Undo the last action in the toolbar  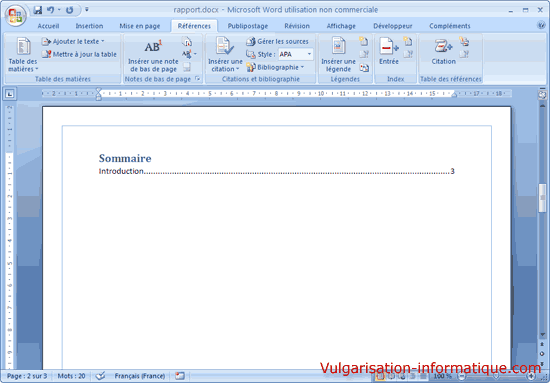tap(51, 10)
